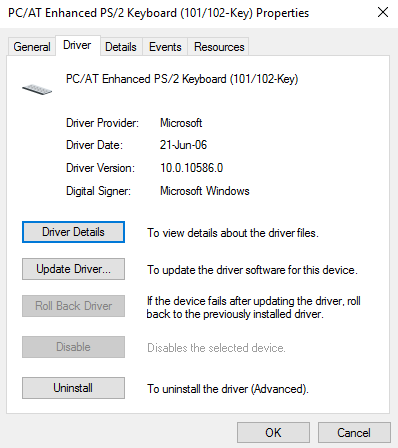Viewport: 398px width, 448px height.
Task: Click the Update Driver... button
Action: pos(73,269)
